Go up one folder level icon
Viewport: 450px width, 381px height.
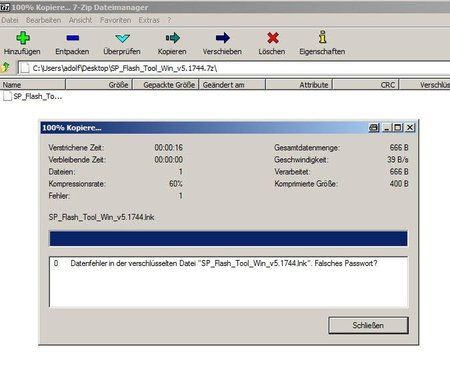[x=6, y=67]
